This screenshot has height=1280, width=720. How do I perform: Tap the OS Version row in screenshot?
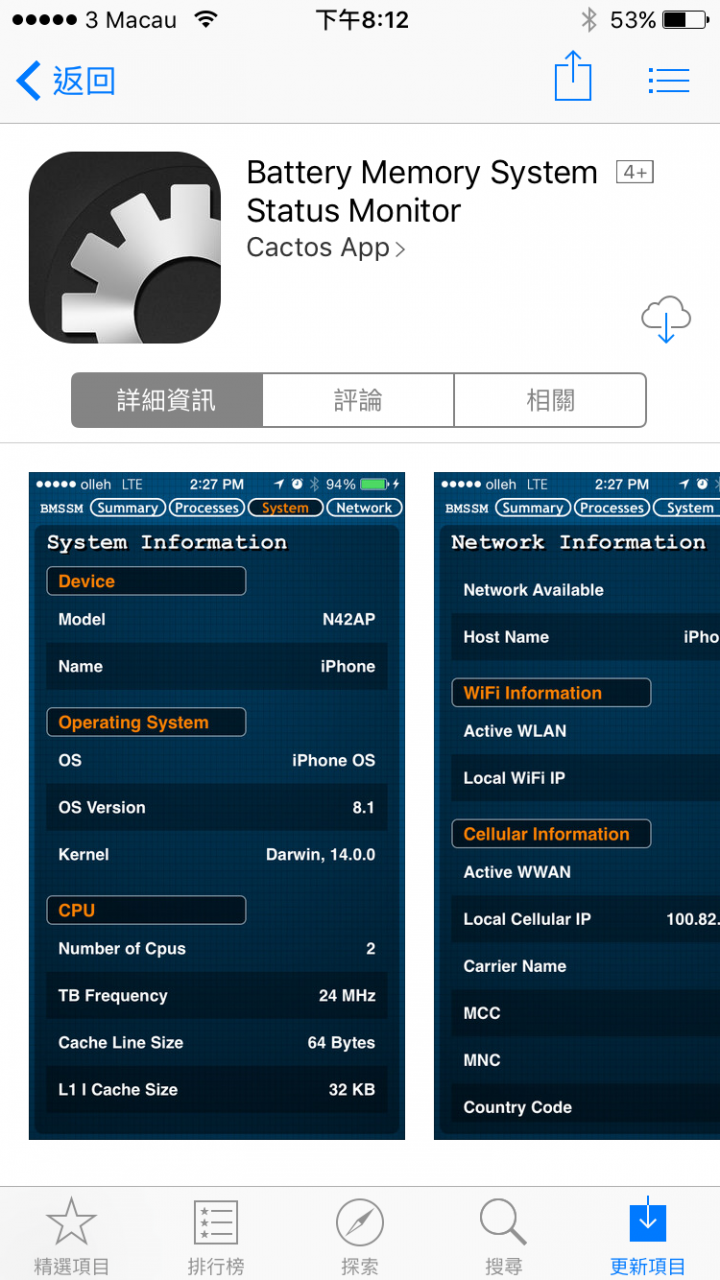coord(217,807)
